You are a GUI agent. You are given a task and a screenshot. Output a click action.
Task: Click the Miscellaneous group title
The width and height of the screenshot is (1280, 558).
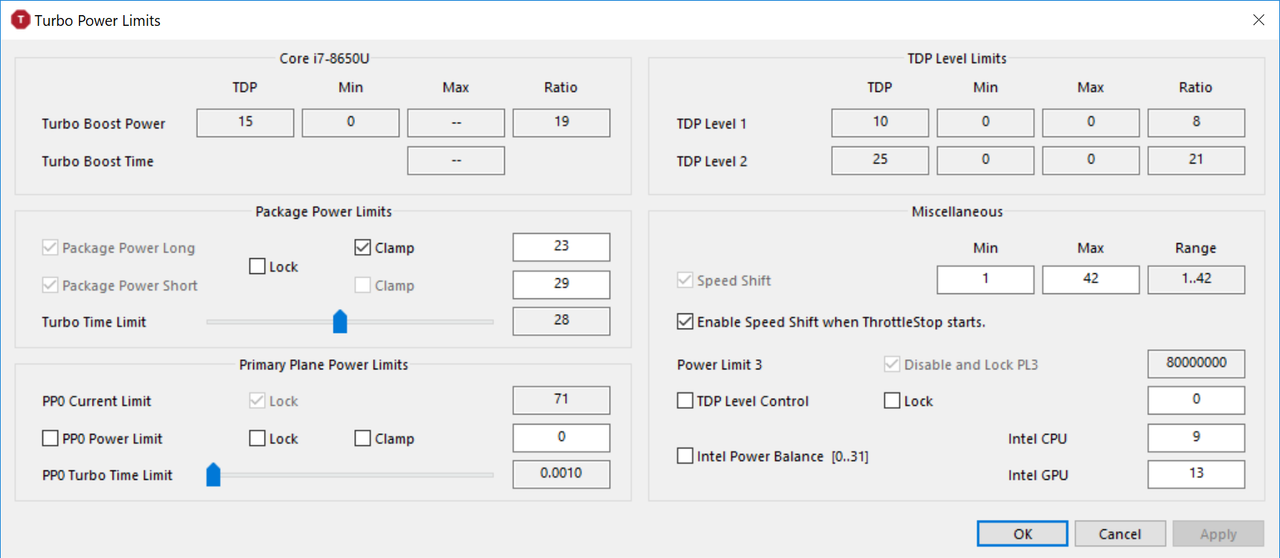[957, 212]
